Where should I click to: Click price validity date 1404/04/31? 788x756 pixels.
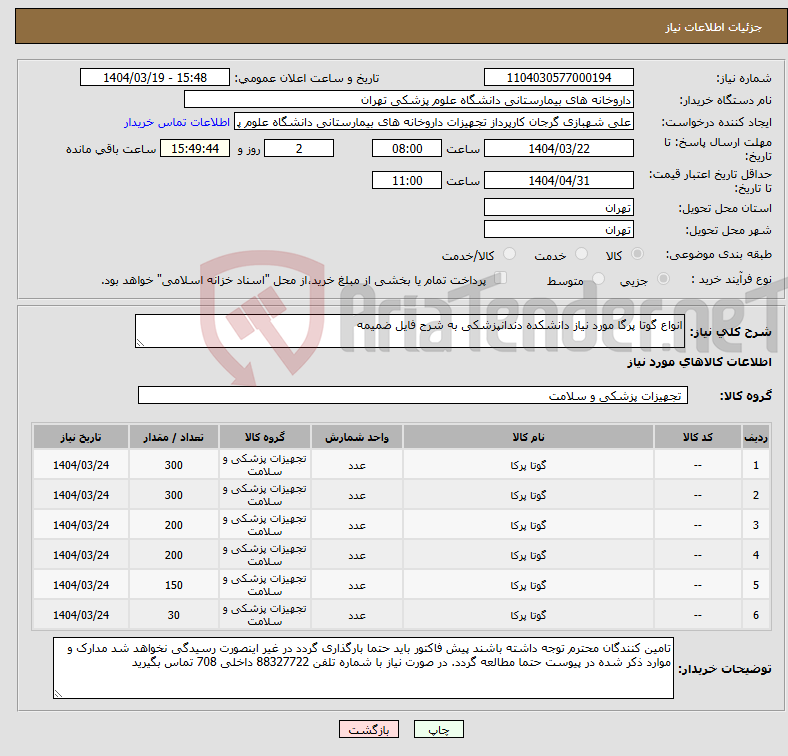pyautogui.click(x=558, y=180)
